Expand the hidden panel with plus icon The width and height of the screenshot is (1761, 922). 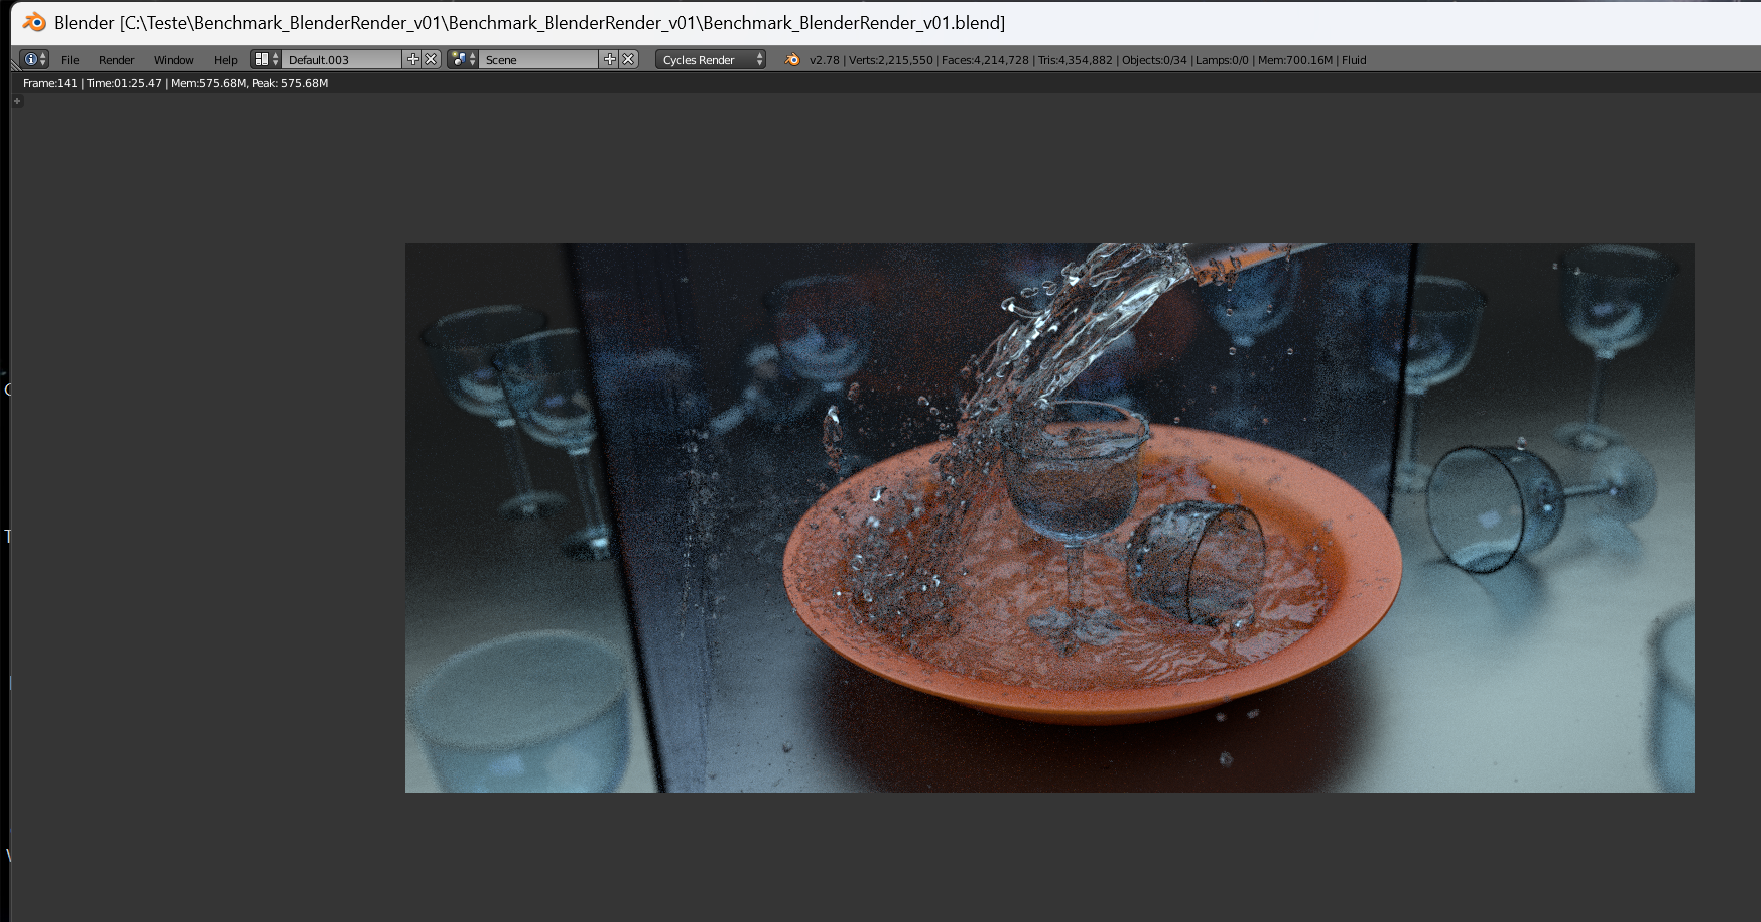(x=17, y=101)
